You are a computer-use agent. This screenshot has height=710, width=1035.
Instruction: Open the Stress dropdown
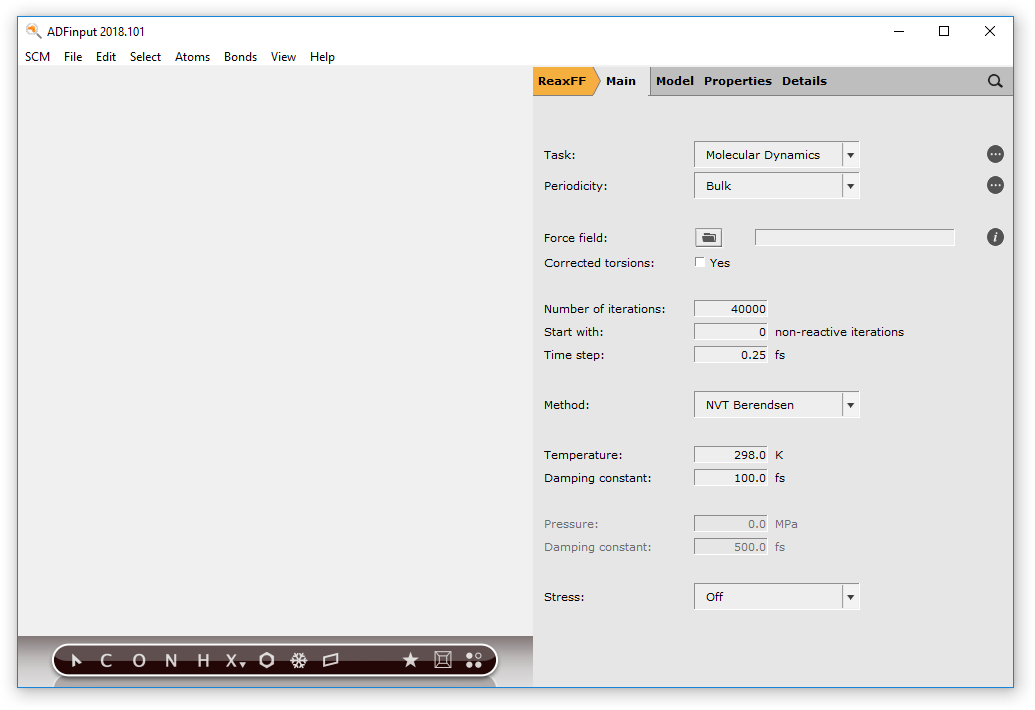coord(776,597)
